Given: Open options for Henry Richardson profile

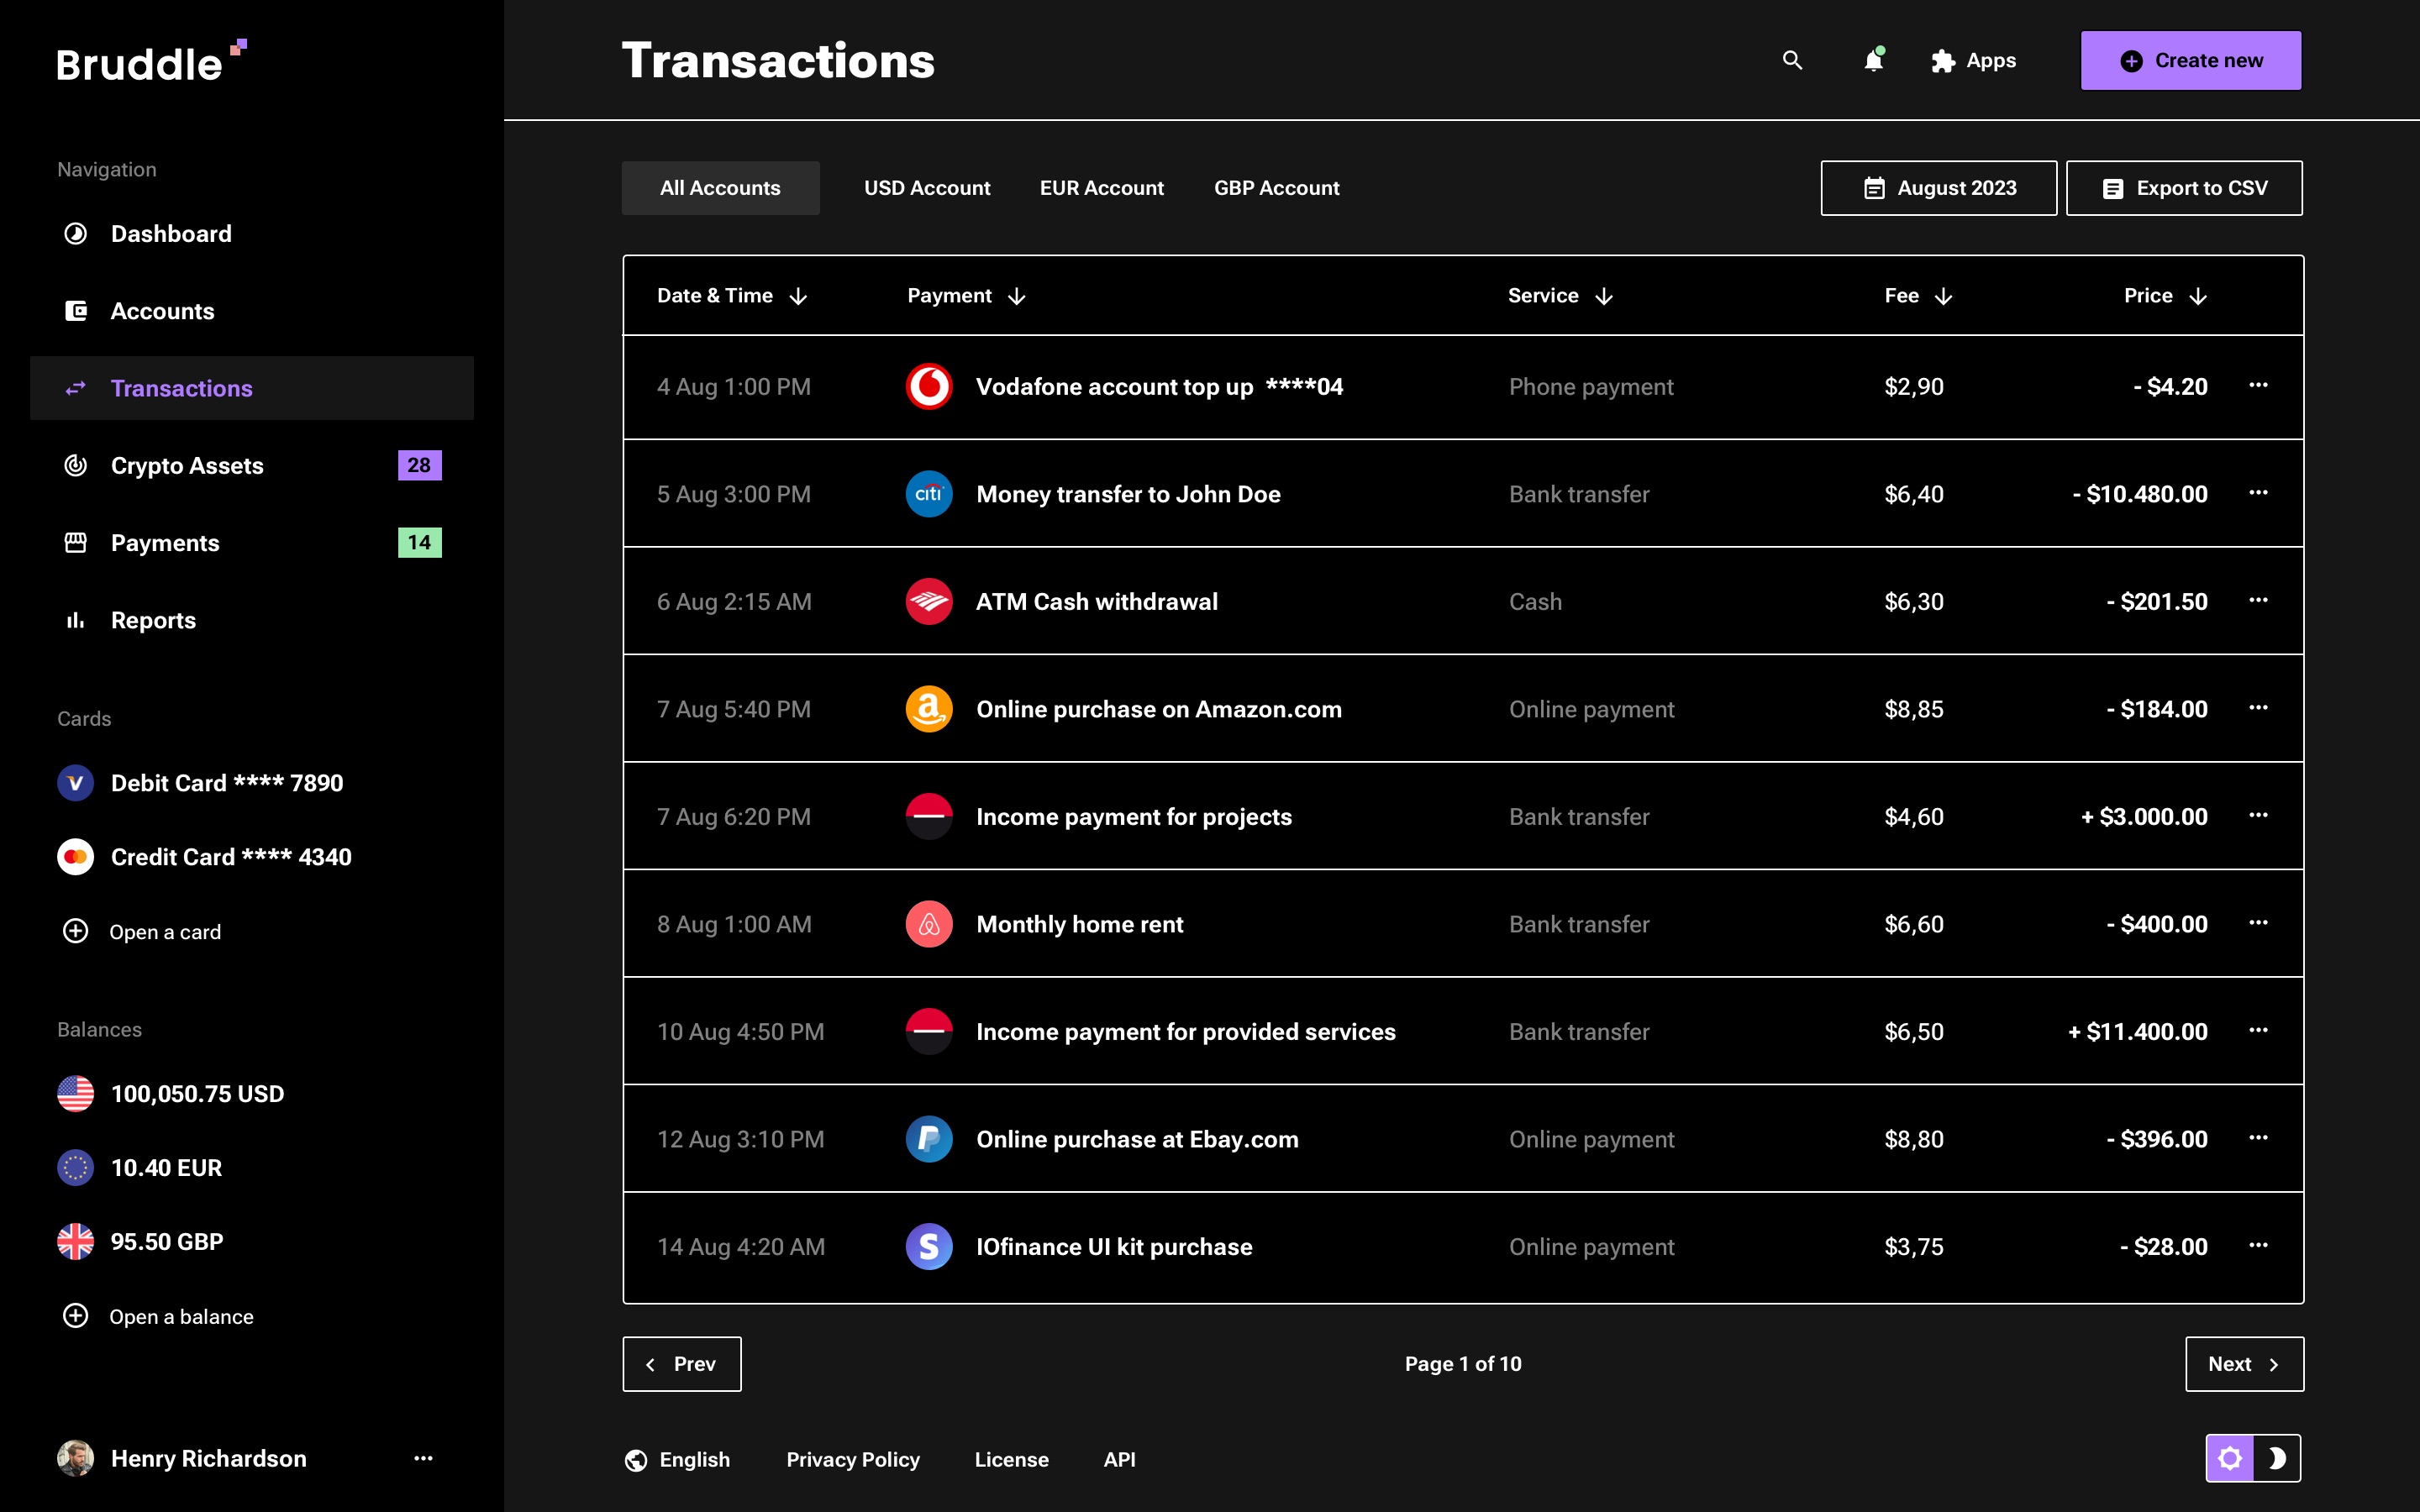Looking at the screenshot, I should point(423,1458).
